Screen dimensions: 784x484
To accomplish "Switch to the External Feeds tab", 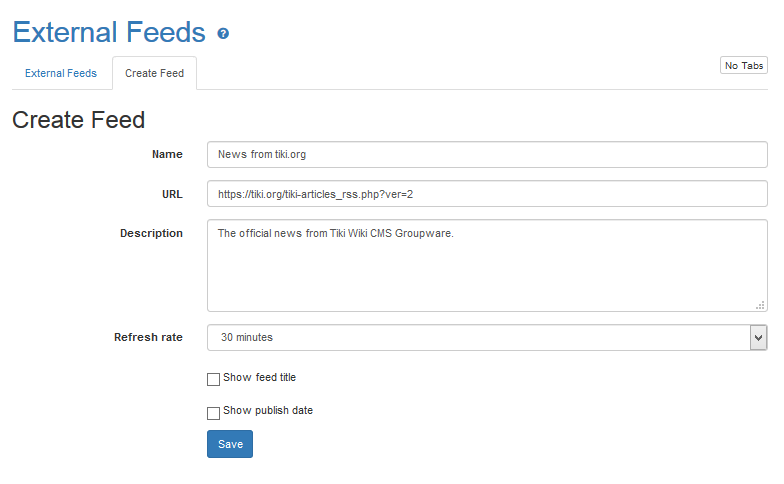I will tap(61, 73).
